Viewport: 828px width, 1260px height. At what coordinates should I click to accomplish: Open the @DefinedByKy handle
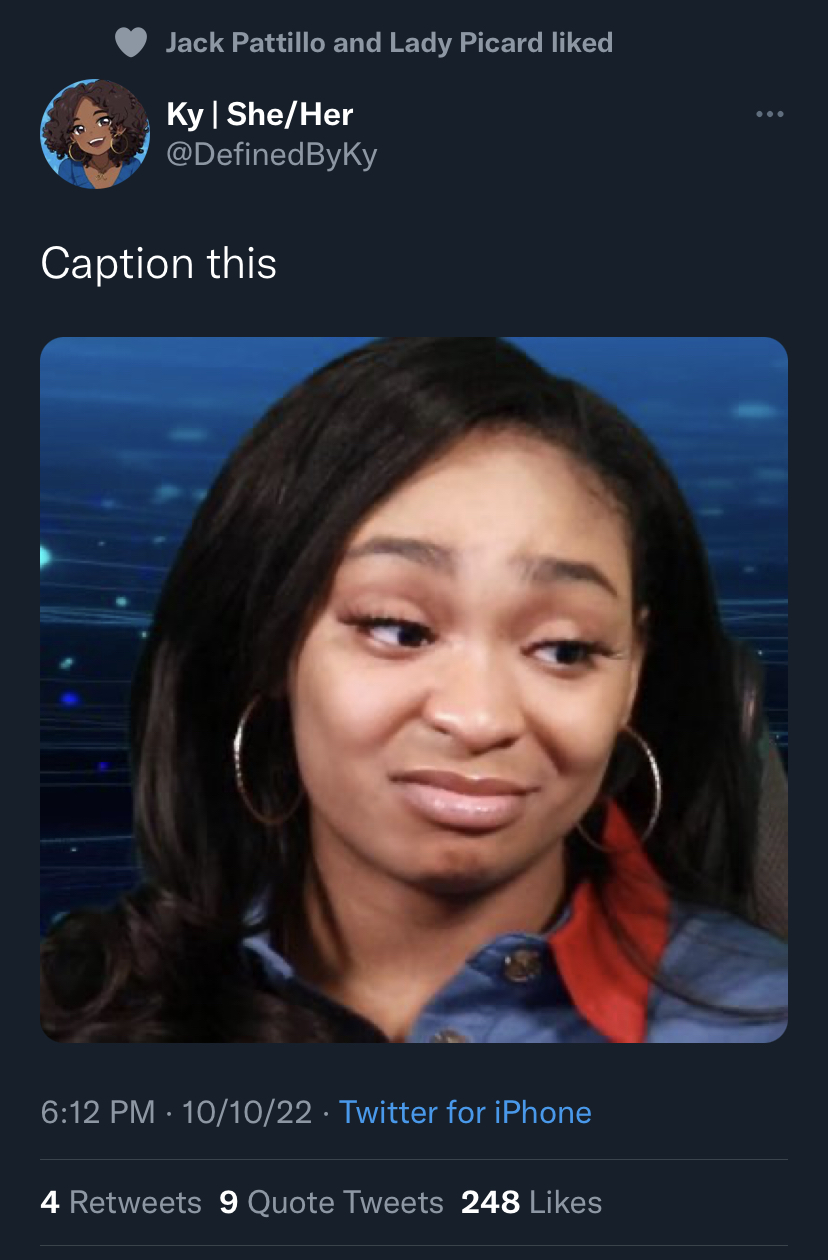point(271,155)
